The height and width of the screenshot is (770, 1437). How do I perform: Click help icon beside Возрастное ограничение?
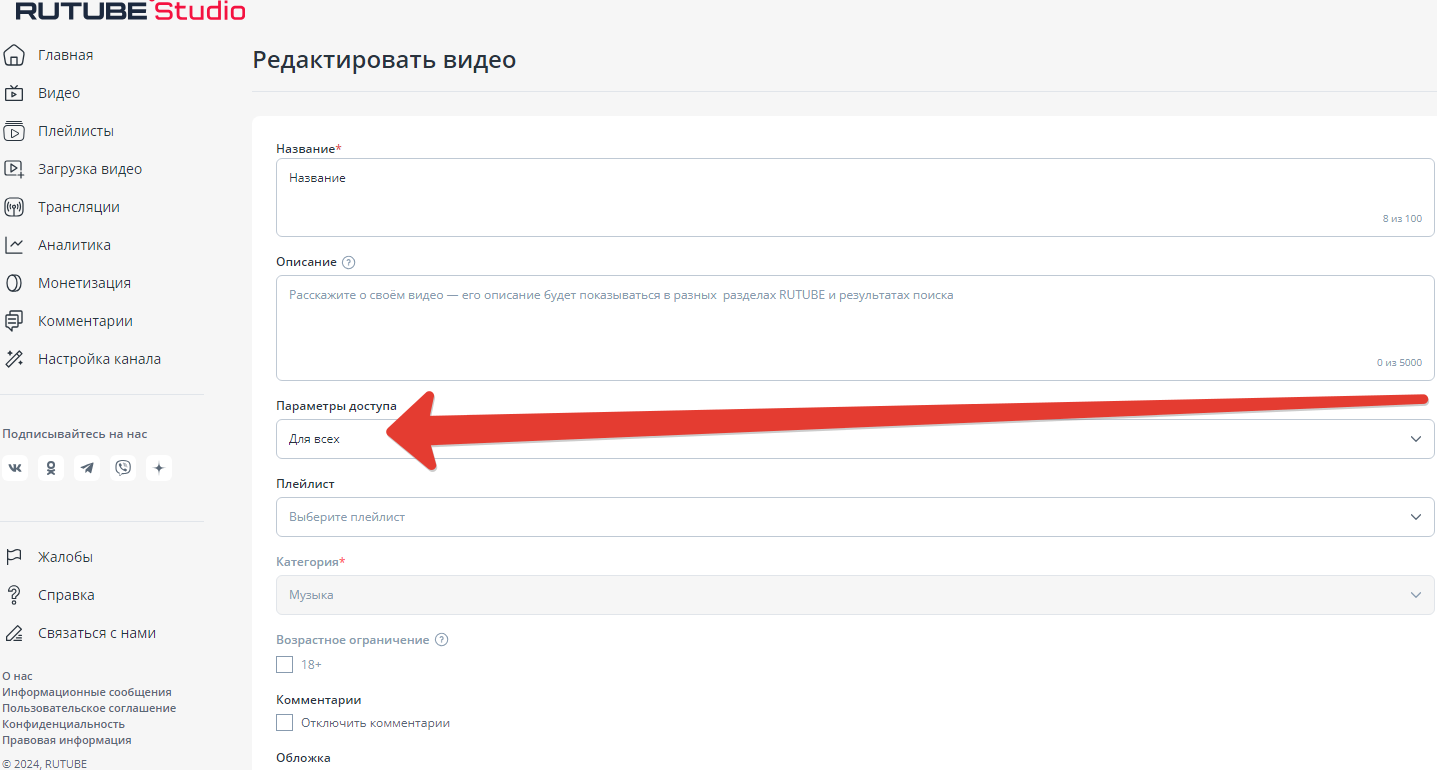[x=441, y=640]
